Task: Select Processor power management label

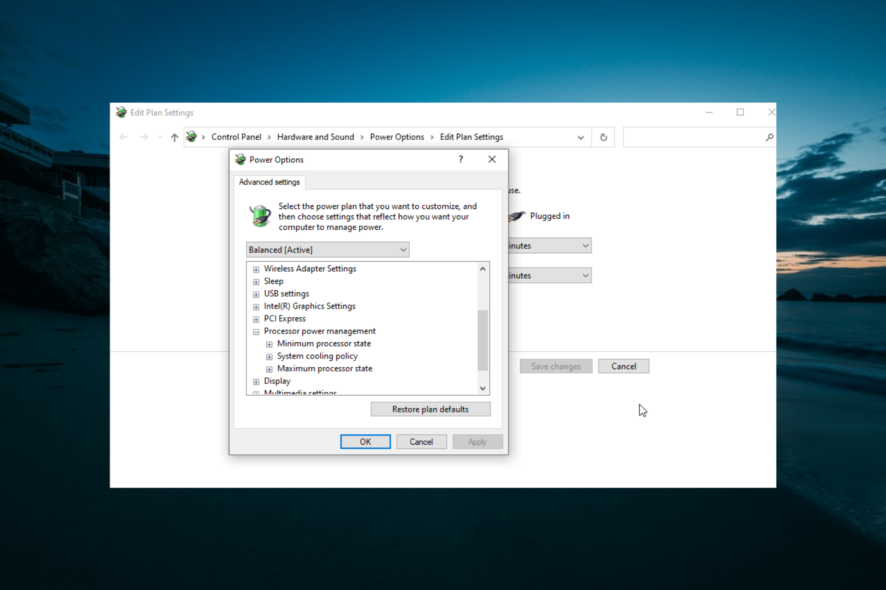Action: 320,331
